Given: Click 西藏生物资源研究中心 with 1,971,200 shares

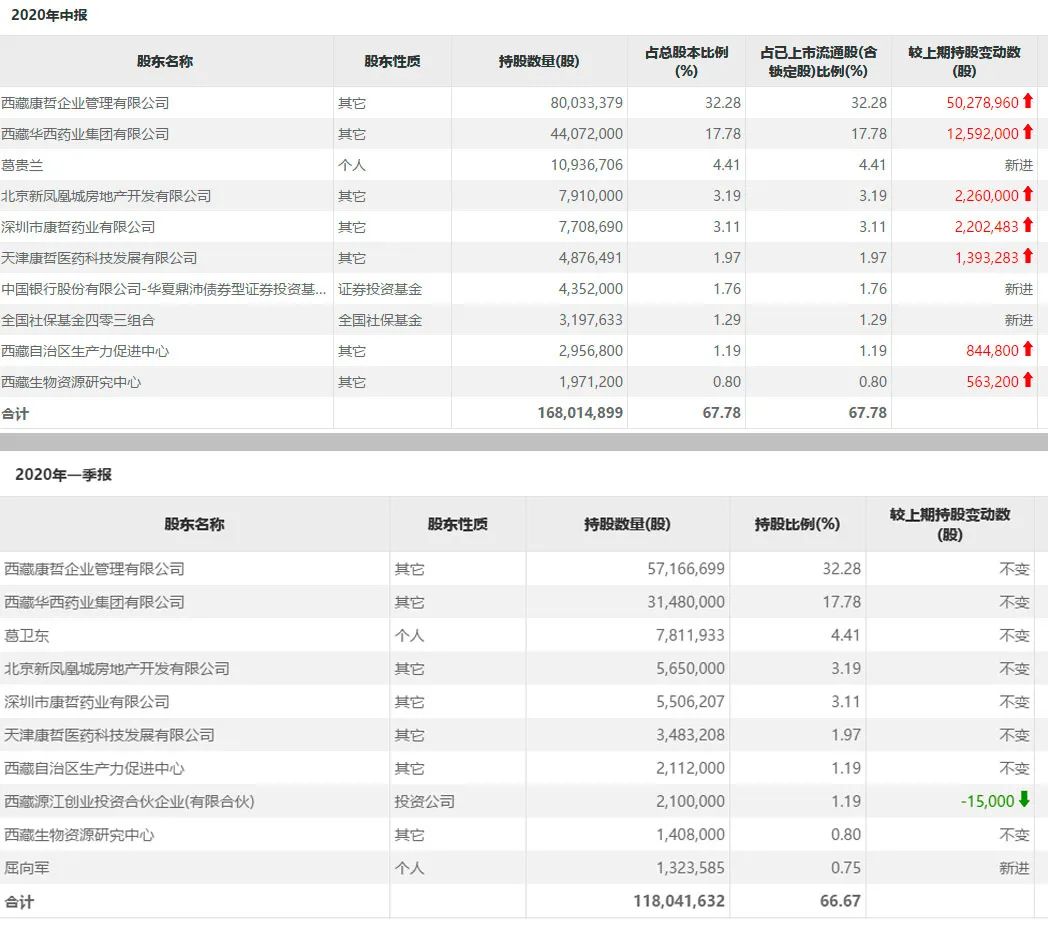Looking at the screenshot, I should (71, 382).
